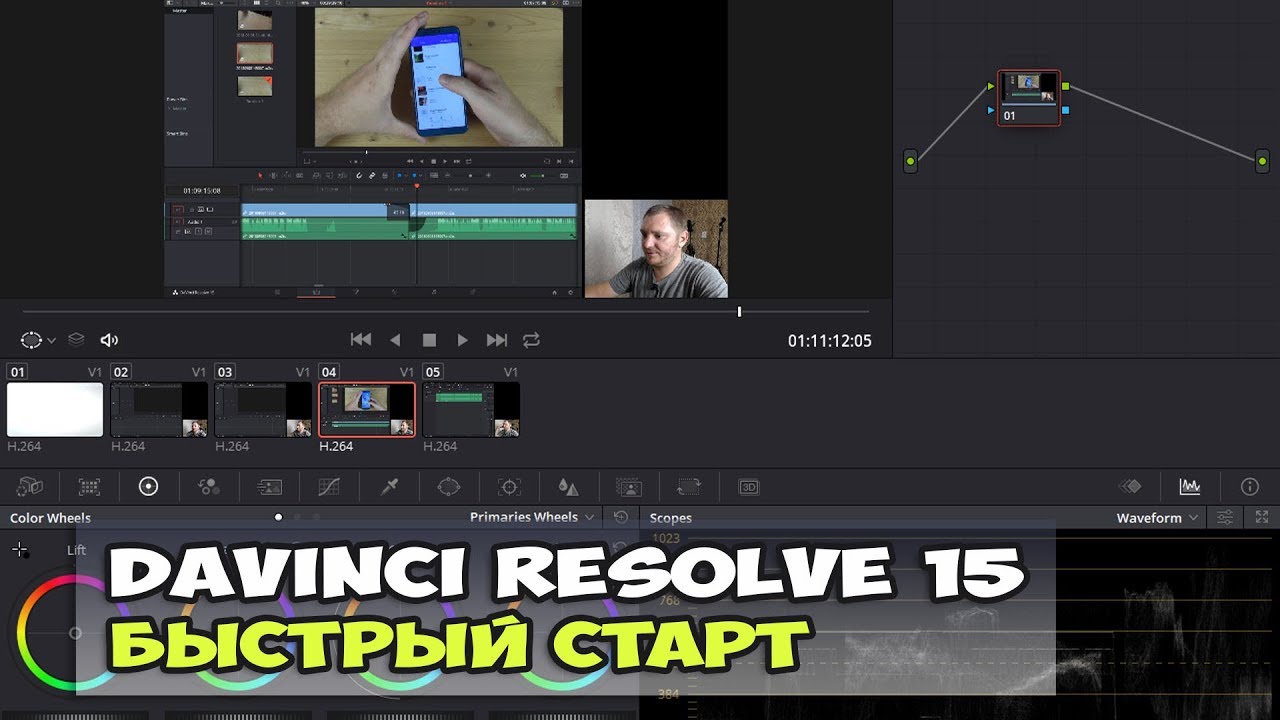This screenshot has width=1280, height=720.
Task: Click the H.264 label under clip 04
Action: click(x=336, y=447)
